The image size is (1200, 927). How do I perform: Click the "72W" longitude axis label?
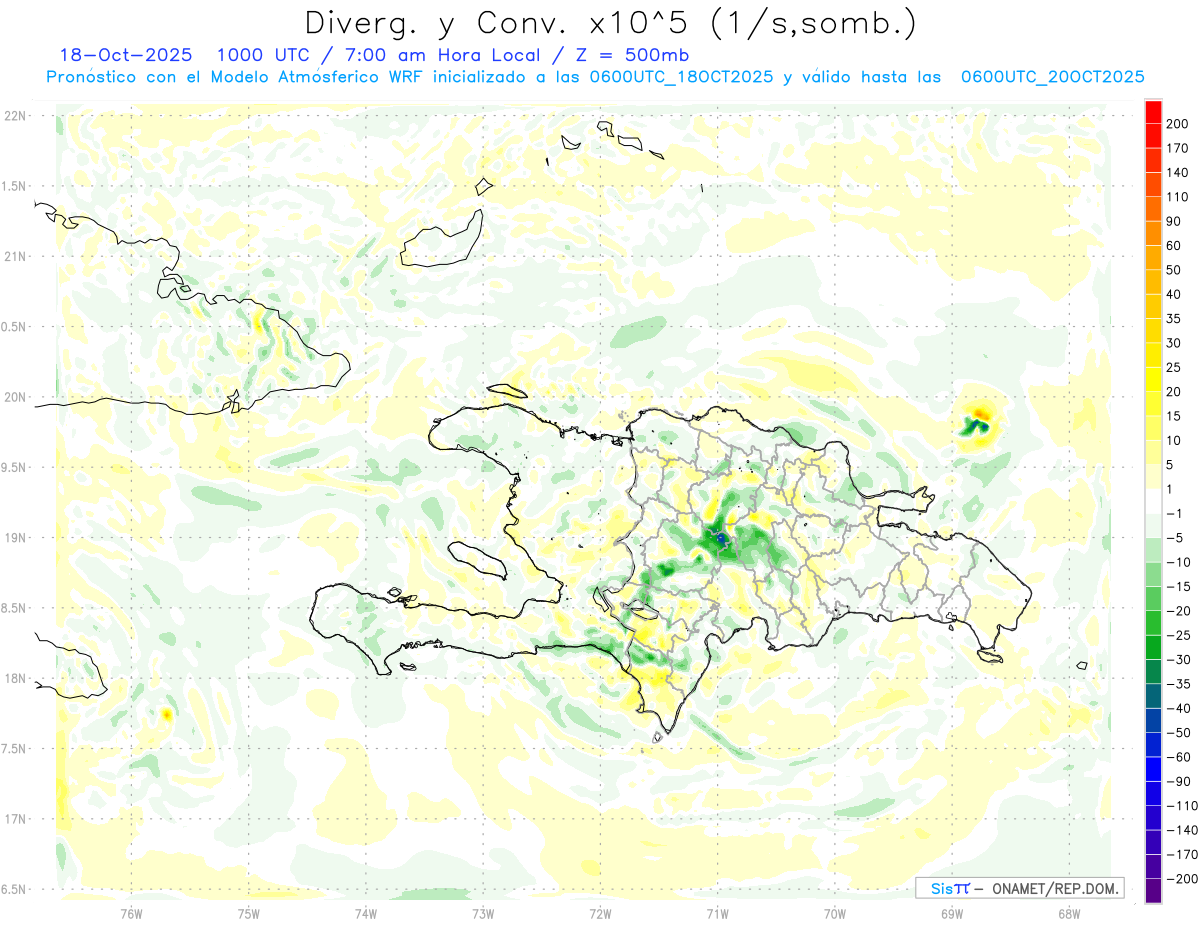600,914
